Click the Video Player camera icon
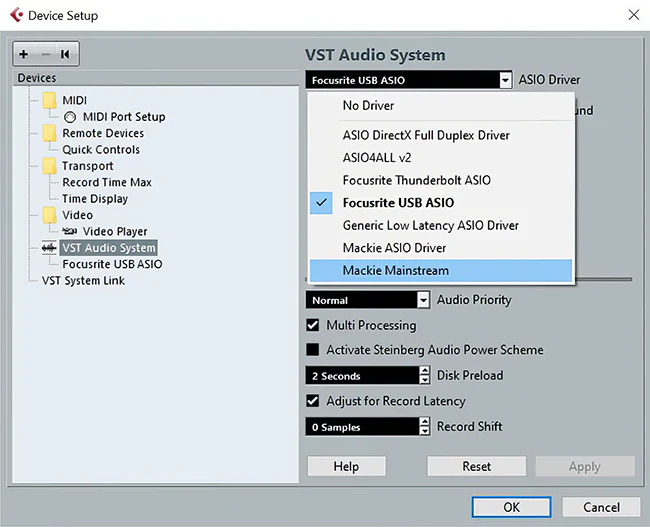This screenshot has width=650, height=527. (70, 231)
